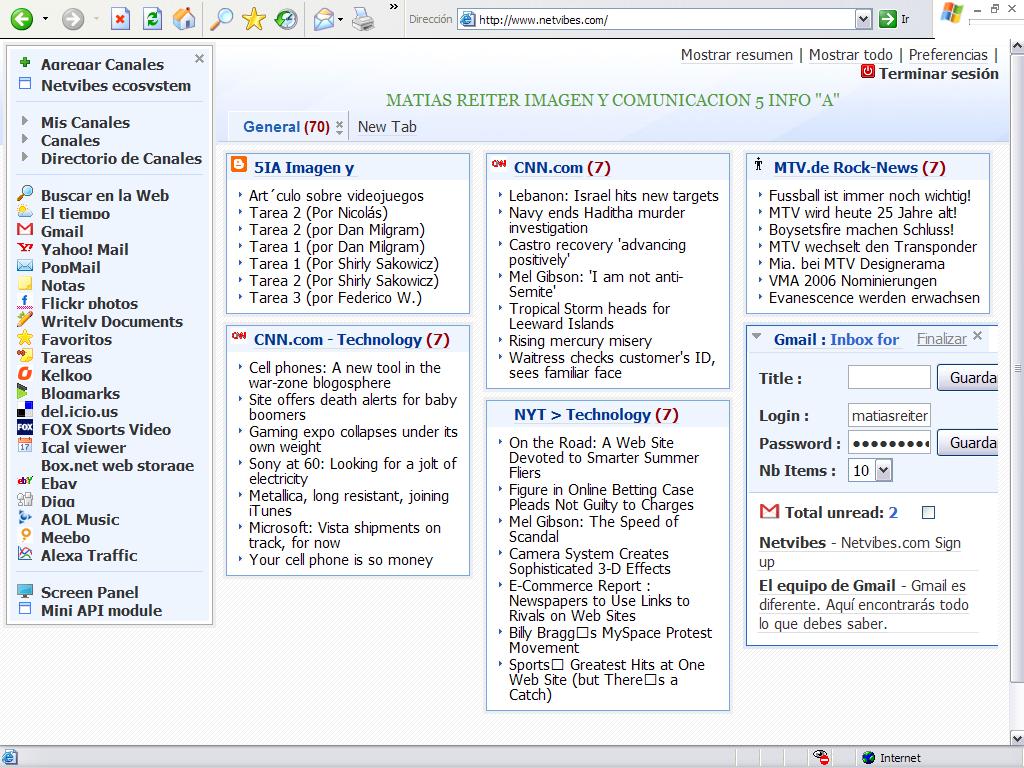Open Mostrar todo in top menu
This screenshot has width=1024, height=768.
pyautogui.click(x=850, y=55)
